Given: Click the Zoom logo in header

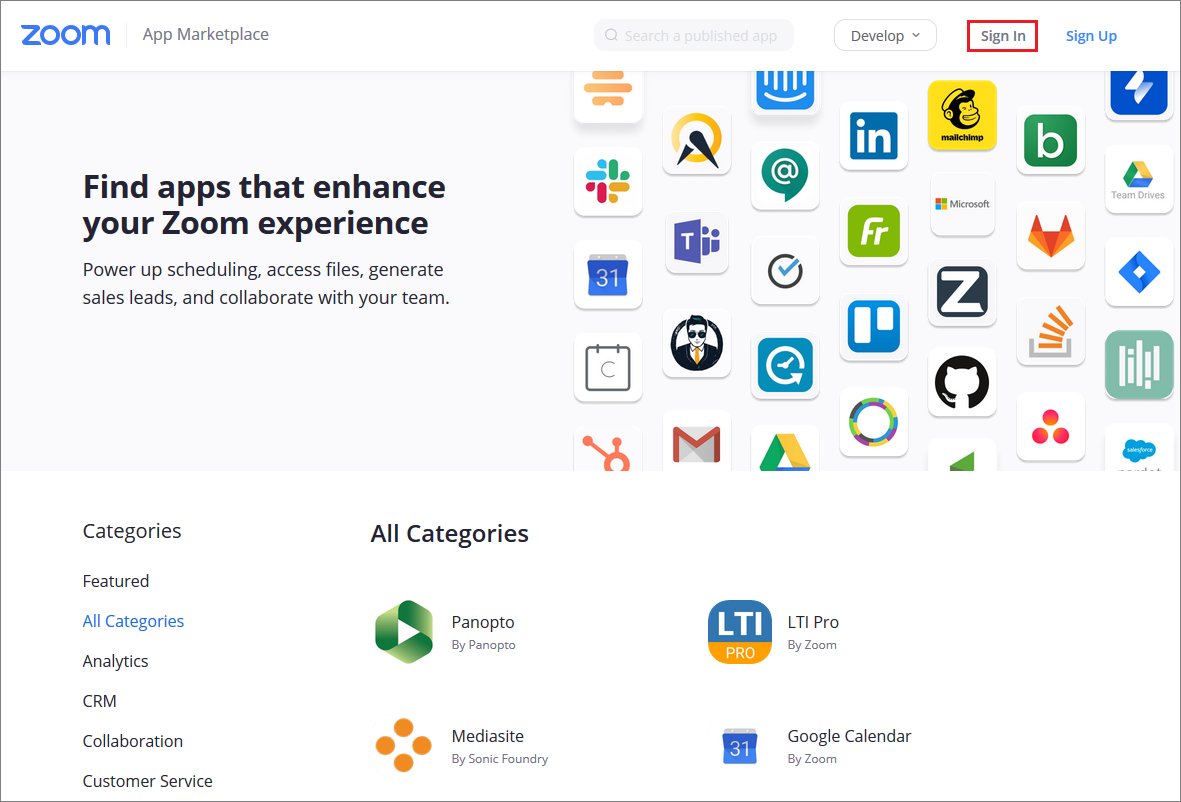Looking at the screenshot, I should pyautogui.click(x=66, y=35).
